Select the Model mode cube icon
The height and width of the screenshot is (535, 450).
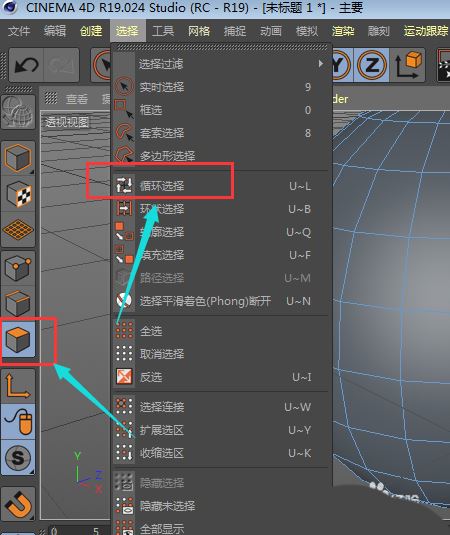tap(18, 158)
